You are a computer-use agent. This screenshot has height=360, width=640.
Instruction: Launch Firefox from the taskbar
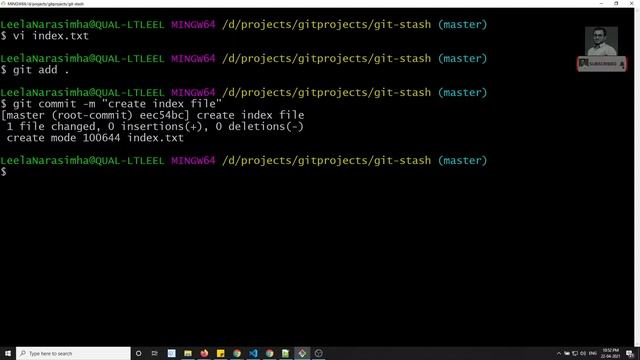pyautogui.click(x=204, y=353)
